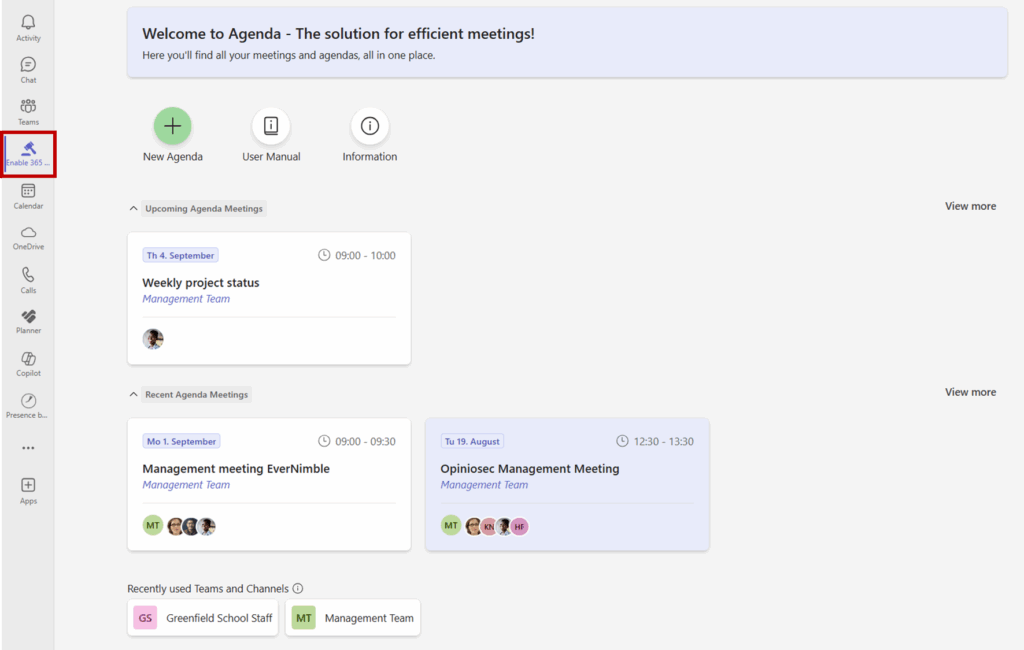Open the Calls app
The image size is (1024, 650).
tap(27, 280)
